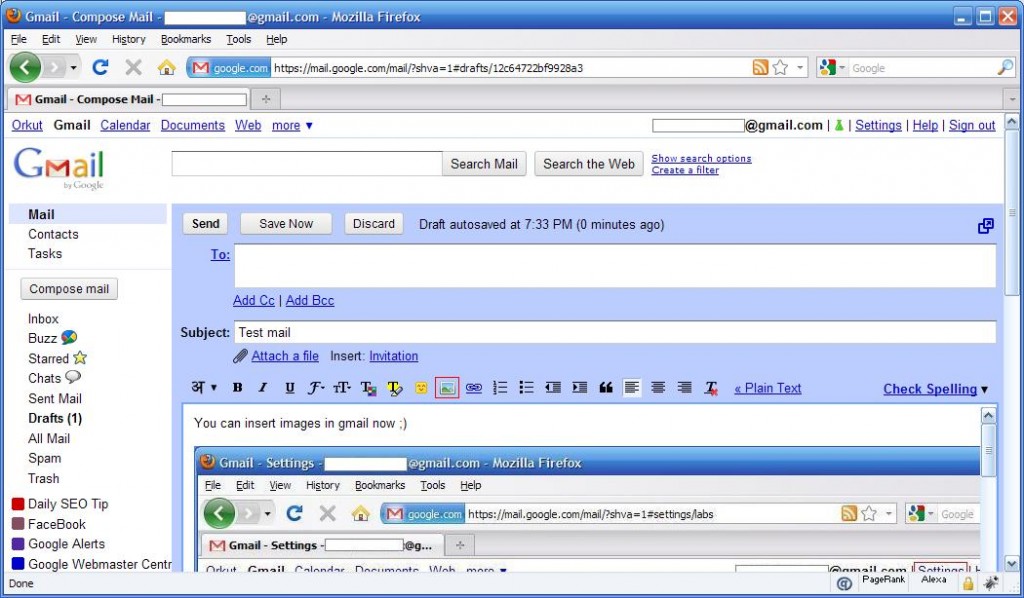
Task: Open the Bookmarks menu
Action: click(x=186, y=39)
